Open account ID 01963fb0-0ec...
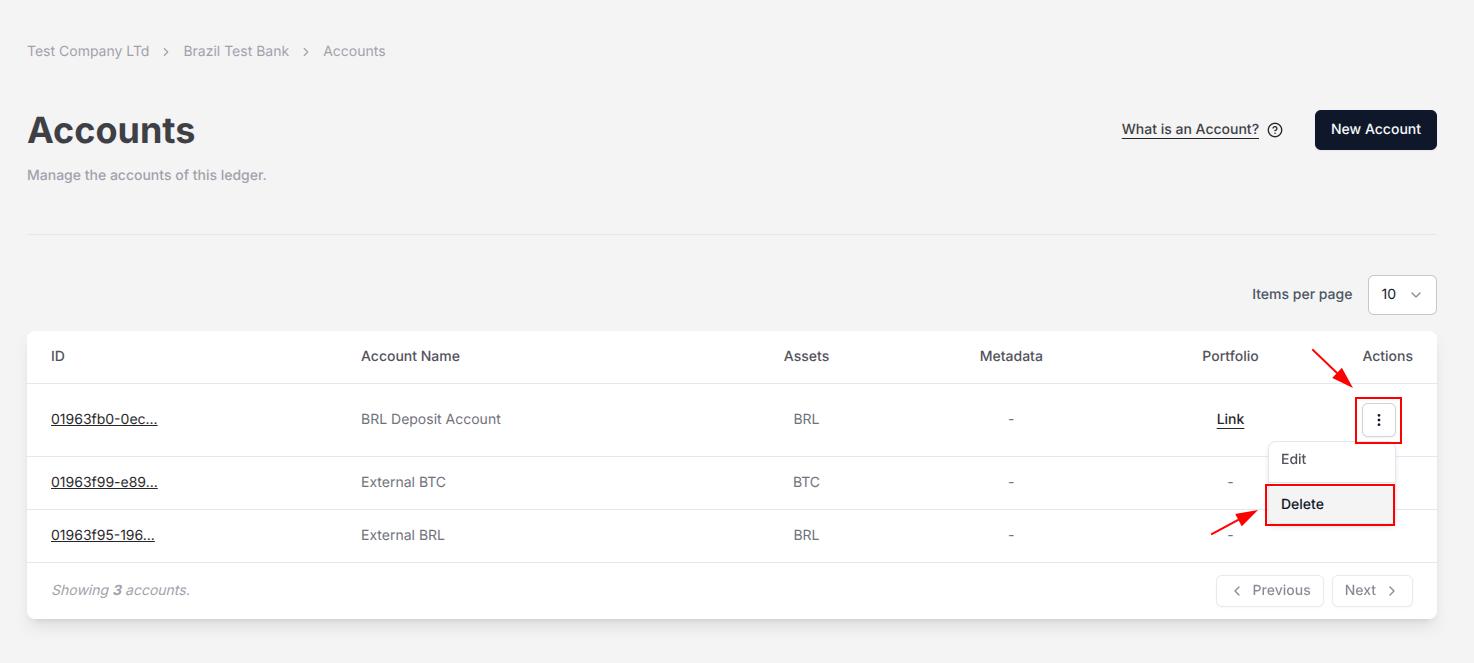The height and width of the screenshot is (663, 1474). tap(104, 419)
